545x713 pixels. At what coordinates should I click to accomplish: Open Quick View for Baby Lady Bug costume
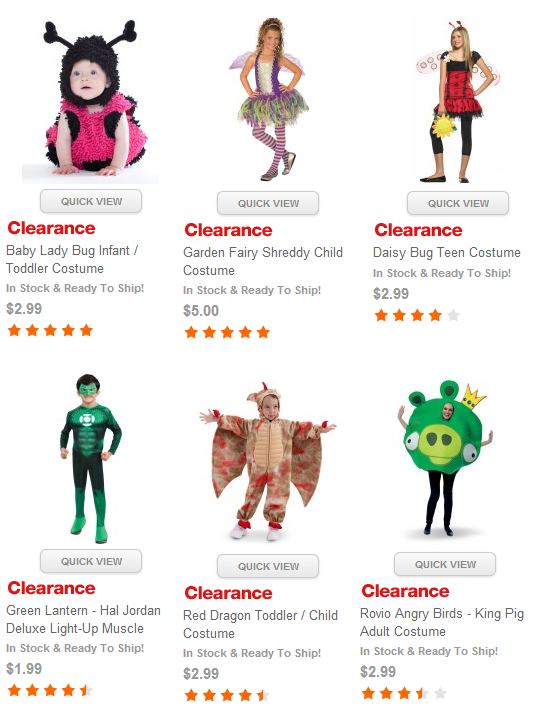(x=91, y=201)
